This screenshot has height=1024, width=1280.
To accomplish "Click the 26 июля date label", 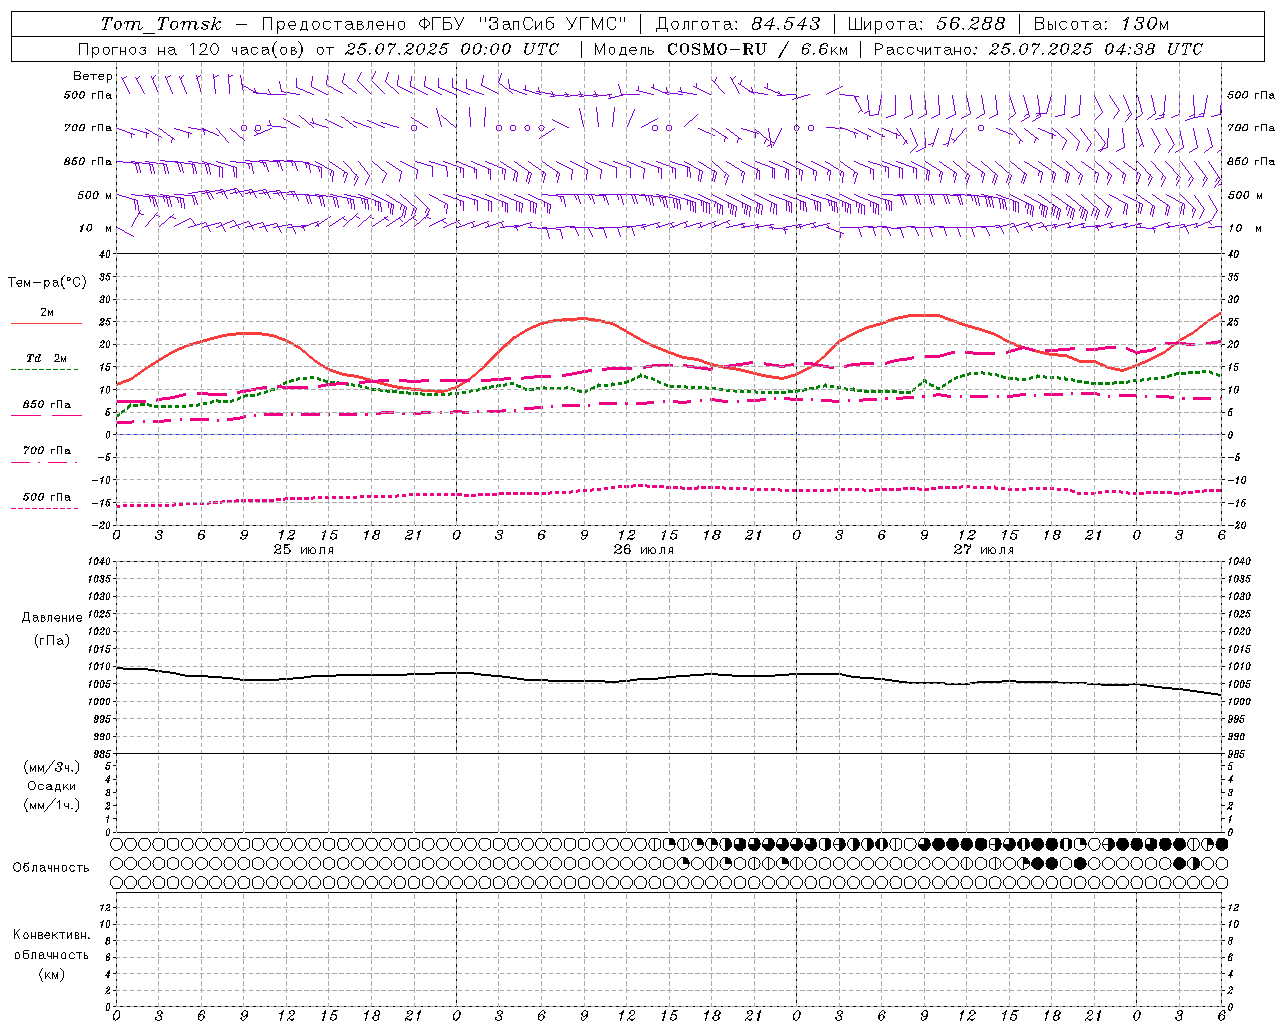I will [644, 550].
